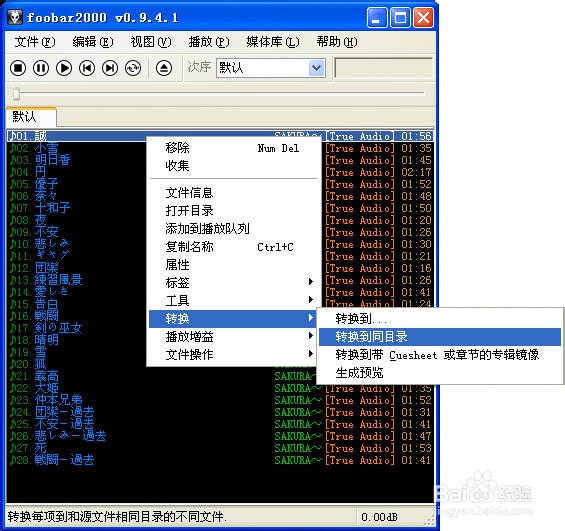
Task: Open the 媒体库(L) menu
Action: pyautogui.click(x=273, y=42)
